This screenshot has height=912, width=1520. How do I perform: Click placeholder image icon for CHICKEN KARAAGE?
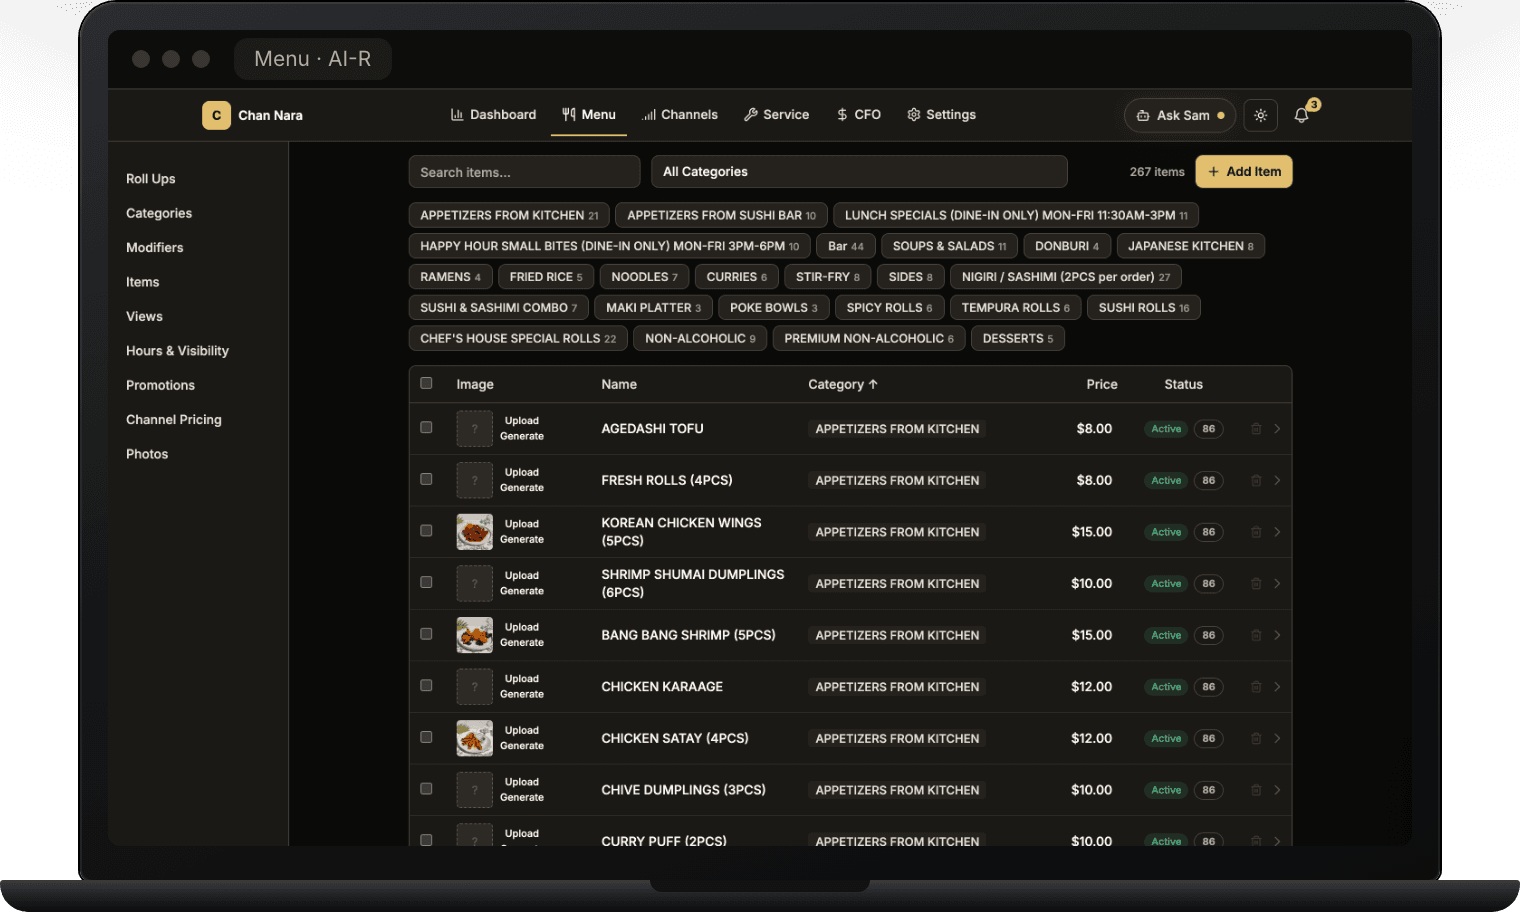click(x=475, y=687)
